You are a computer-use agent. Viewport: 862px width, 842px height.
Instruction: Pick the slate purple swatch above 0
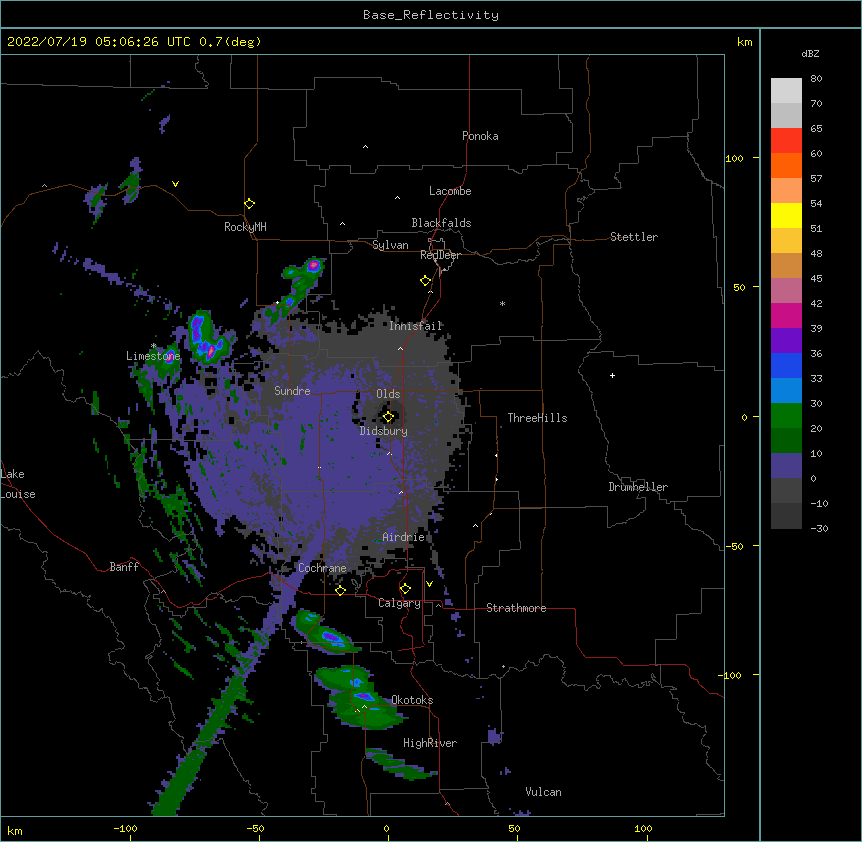pos(786,466)
